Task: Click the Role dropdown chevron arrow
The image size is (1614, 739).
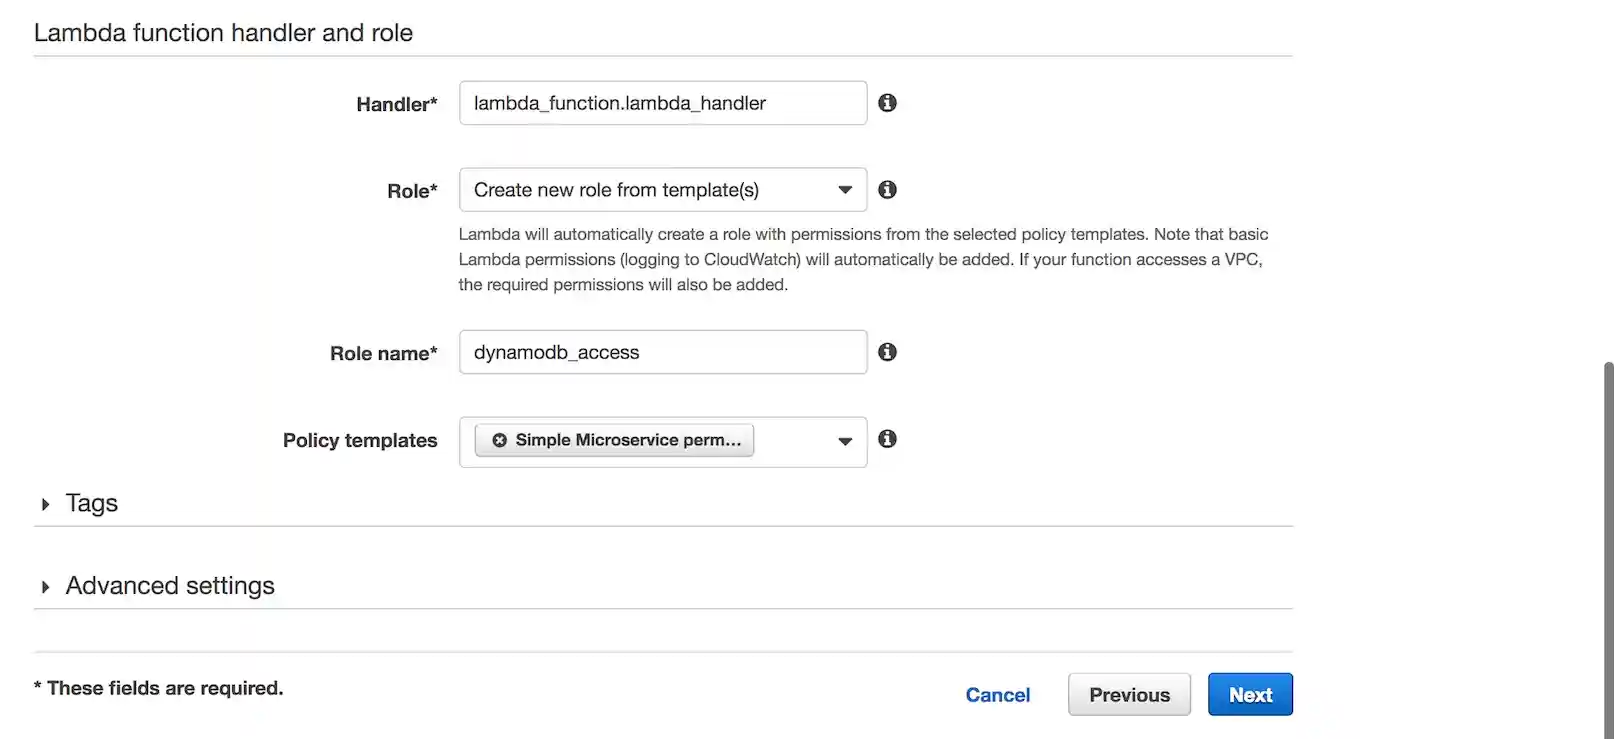Action: click(845, 189)
